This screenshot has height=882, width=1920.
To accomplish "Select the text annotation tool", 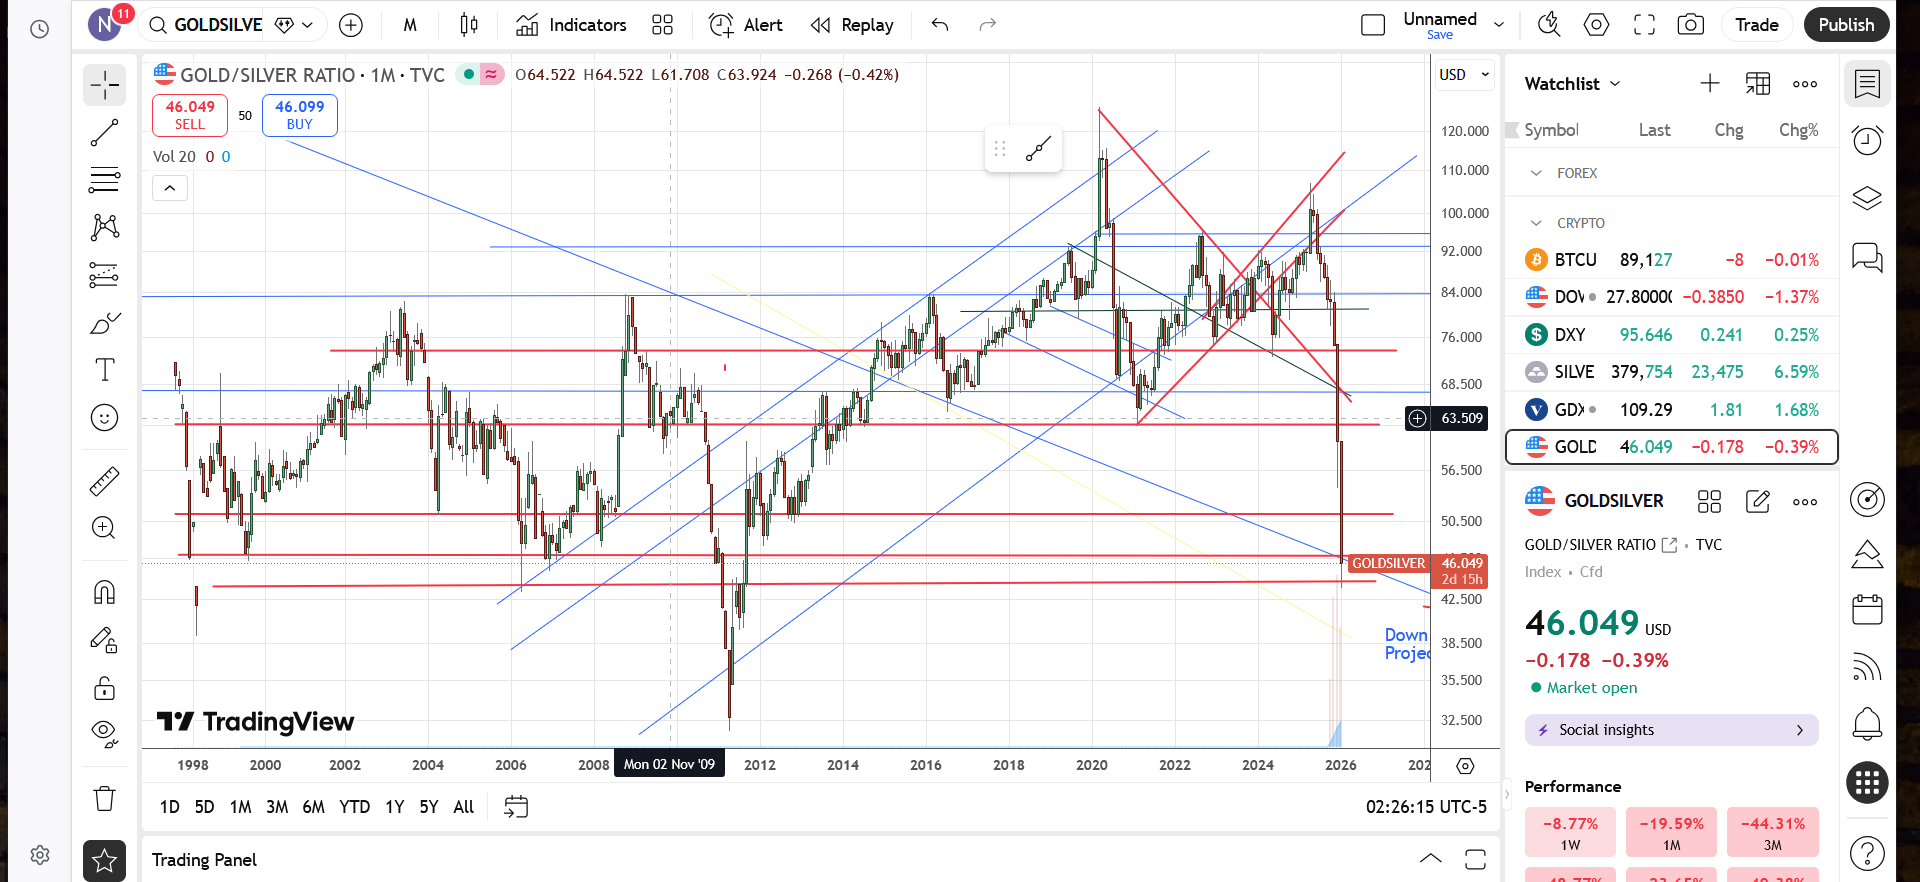I will (x=104, y=370).
